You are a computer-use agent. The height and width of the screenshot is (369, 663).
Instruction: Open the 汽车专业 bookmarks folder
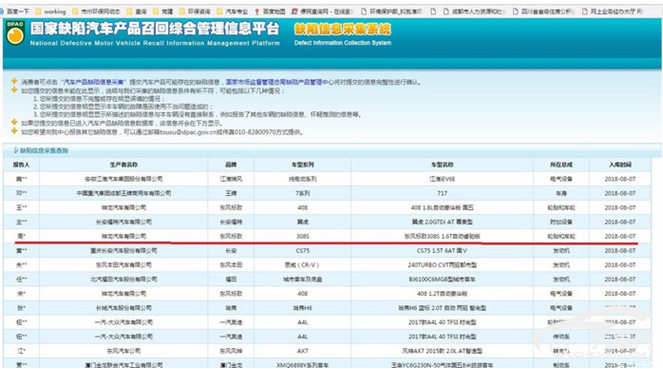[x=233, y=11]
